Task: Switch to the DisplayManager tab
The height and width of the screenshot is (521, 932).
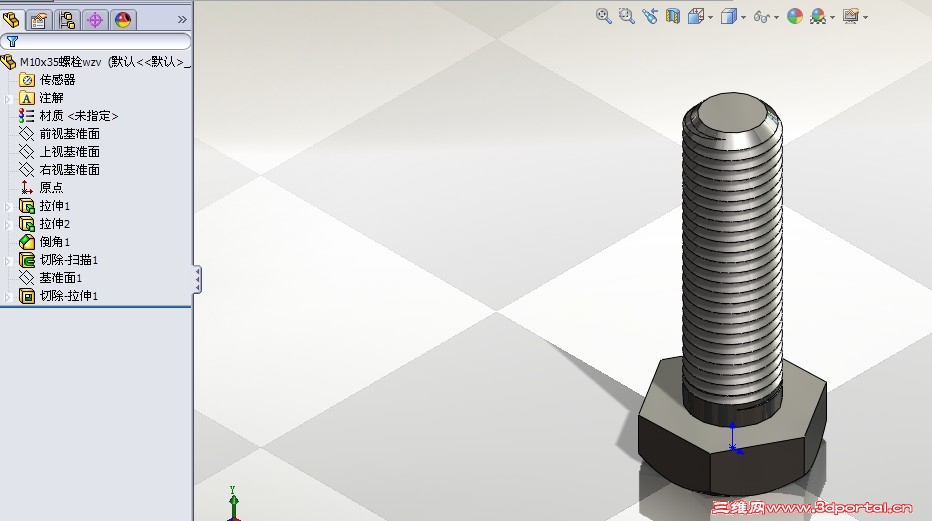Action: click(123, 20)
